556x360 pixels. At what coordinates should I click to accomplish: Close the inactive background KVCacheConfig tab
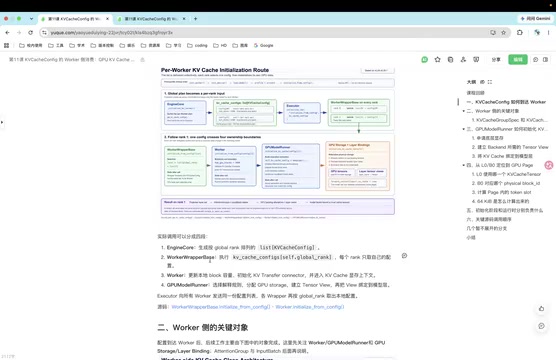pos(184,19)
